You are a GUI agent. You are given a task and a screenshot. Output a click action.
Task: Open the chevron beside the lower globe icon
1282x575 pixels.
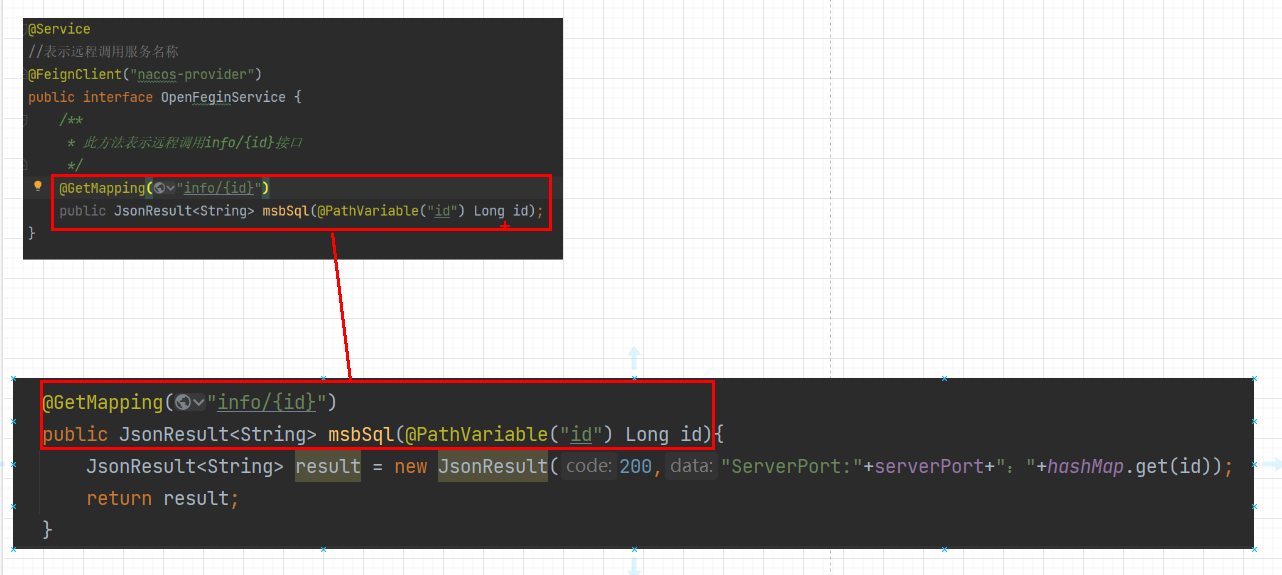[199, 403]
